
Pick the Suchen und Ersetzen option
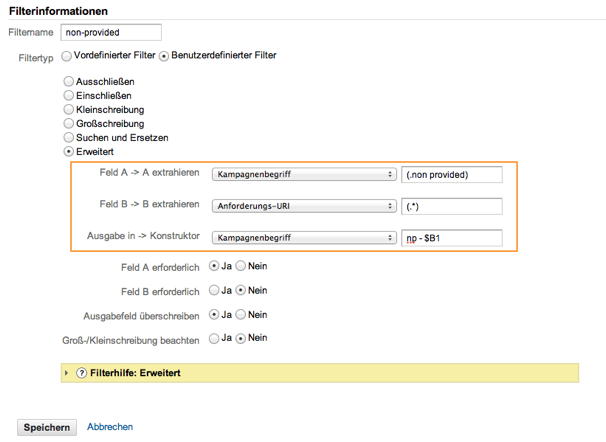68,137
